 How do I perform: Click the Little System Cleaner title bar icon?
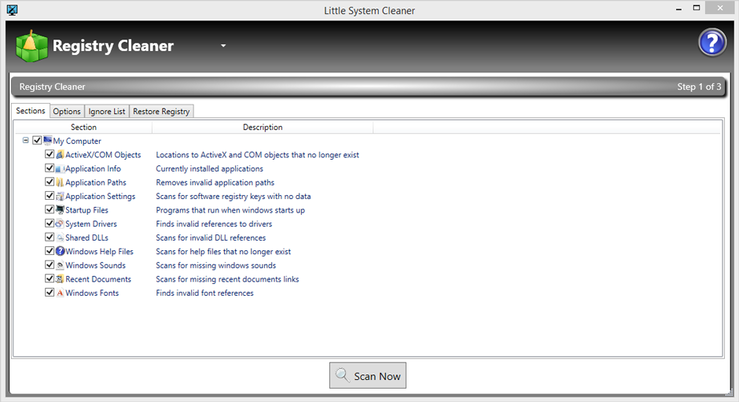[x=12, y=10]
